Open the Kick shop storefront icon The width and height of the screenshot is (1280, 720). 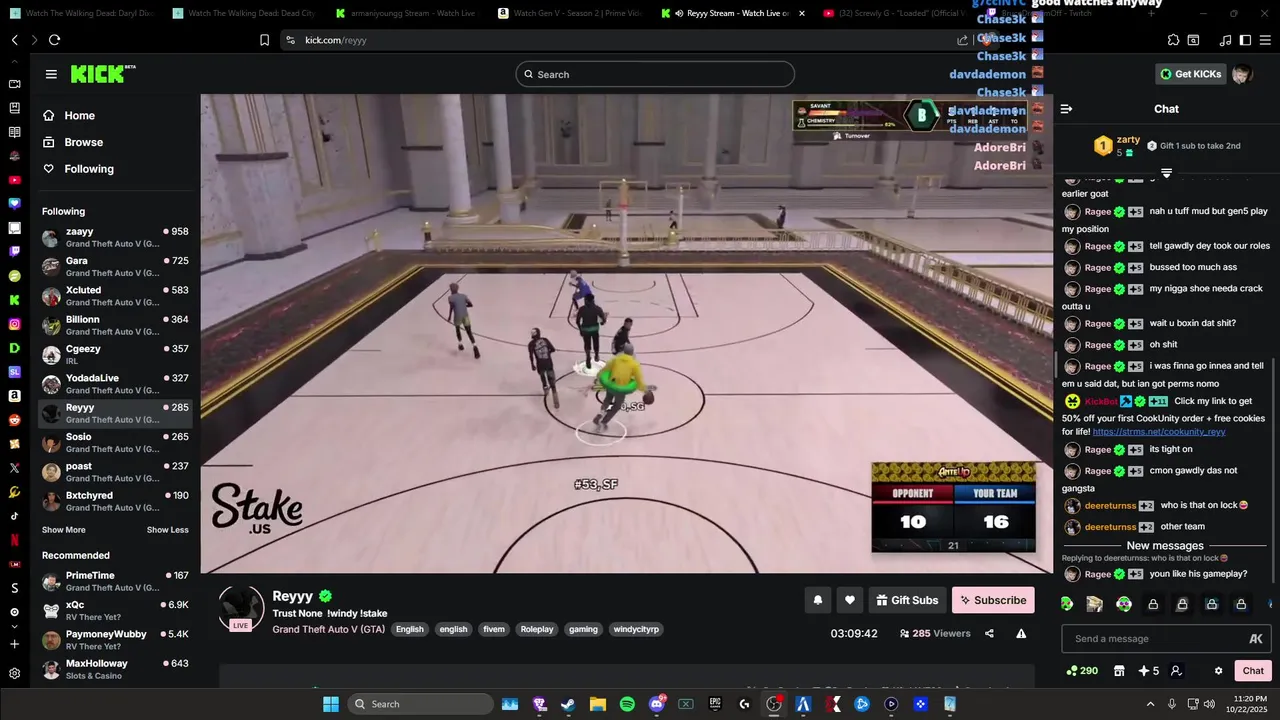pyautogui.click(x=1119, y=671)
